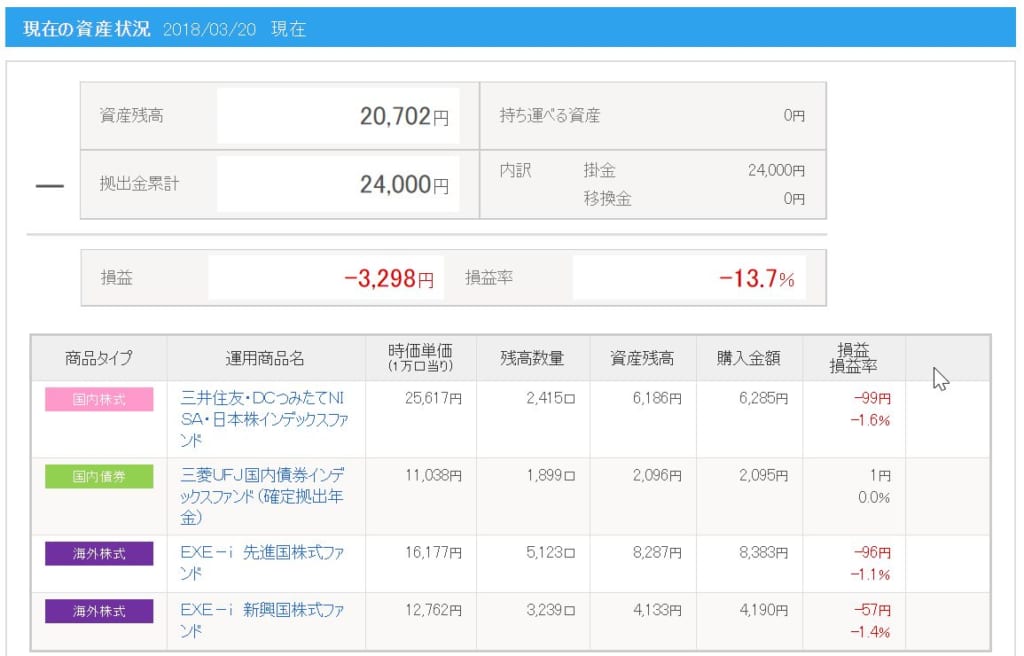Click the 資産残高 column header in table

[x=642, y=358]
